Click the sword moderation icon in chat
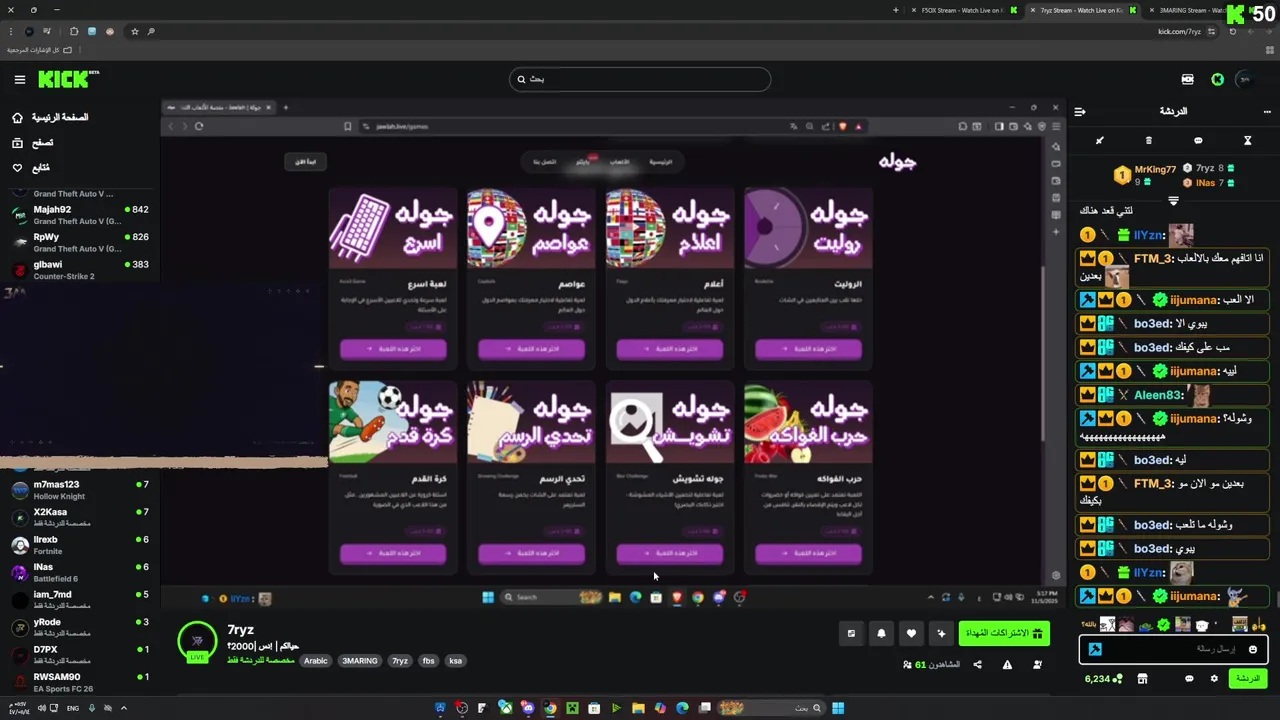This screenshot has width=1280, height=720. tap(1099, 141)
